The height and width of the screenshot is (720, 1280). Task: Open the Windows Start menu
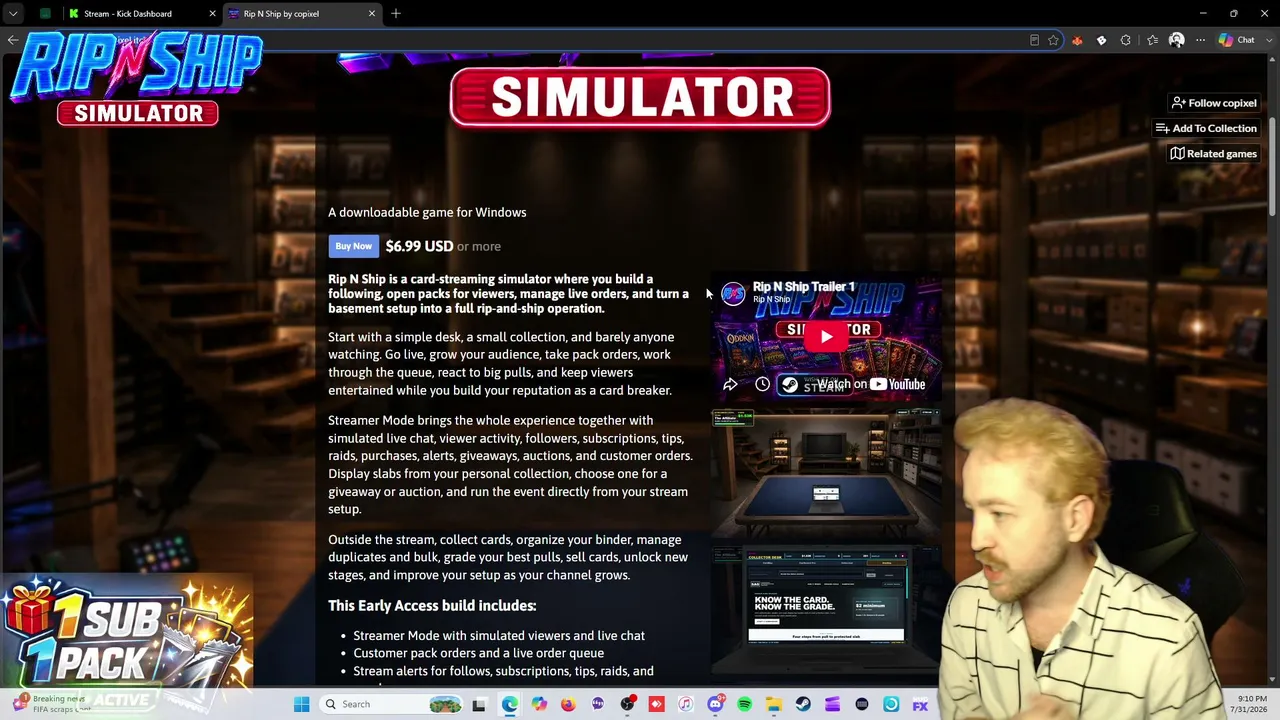coord(301,704)
